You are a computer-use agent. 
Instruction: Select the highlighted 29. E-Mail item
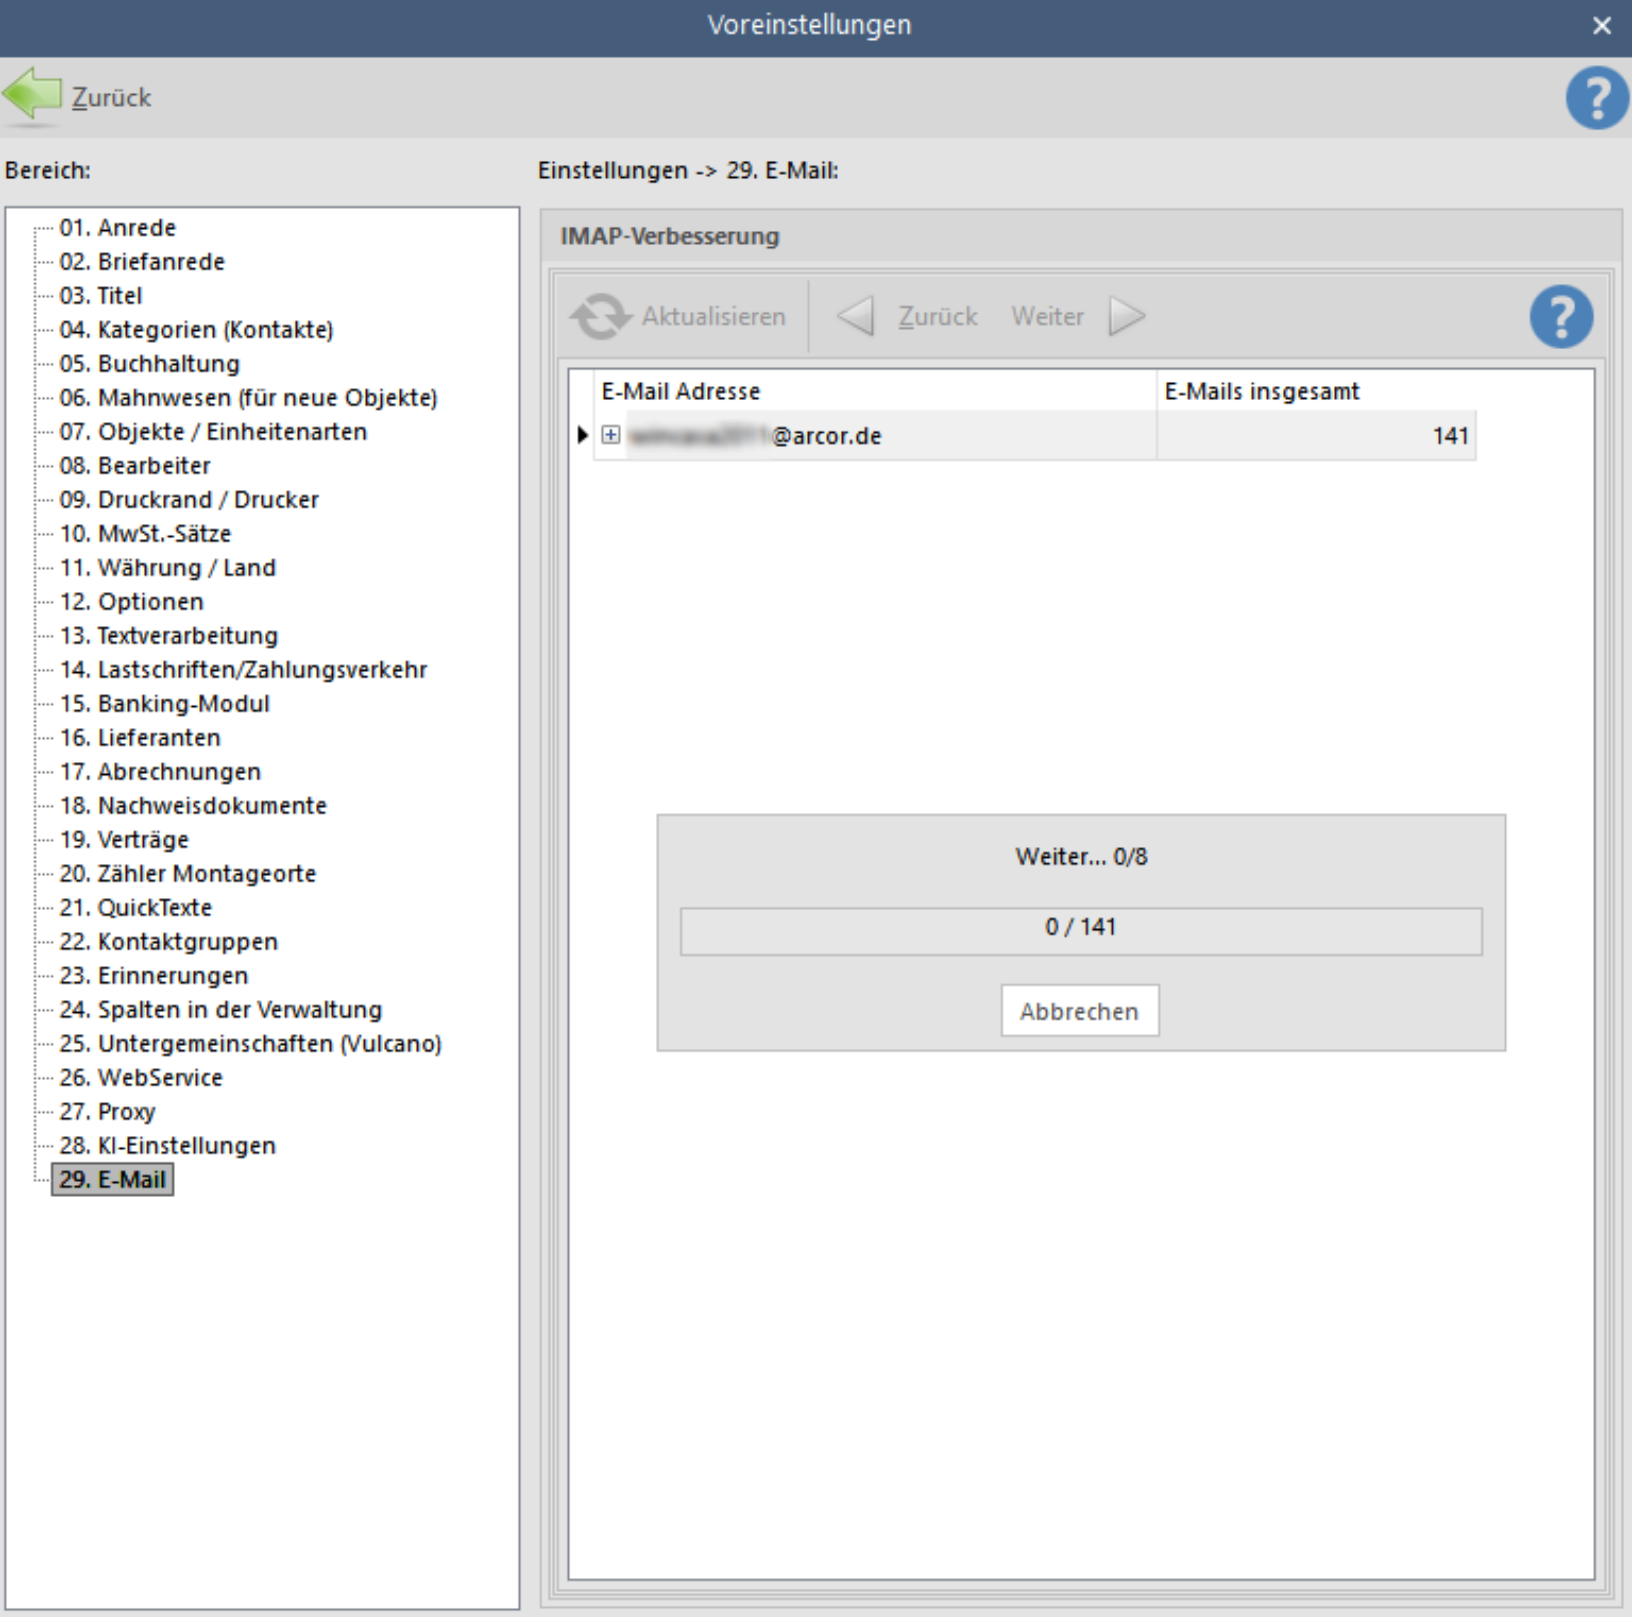pos(112,1180)
